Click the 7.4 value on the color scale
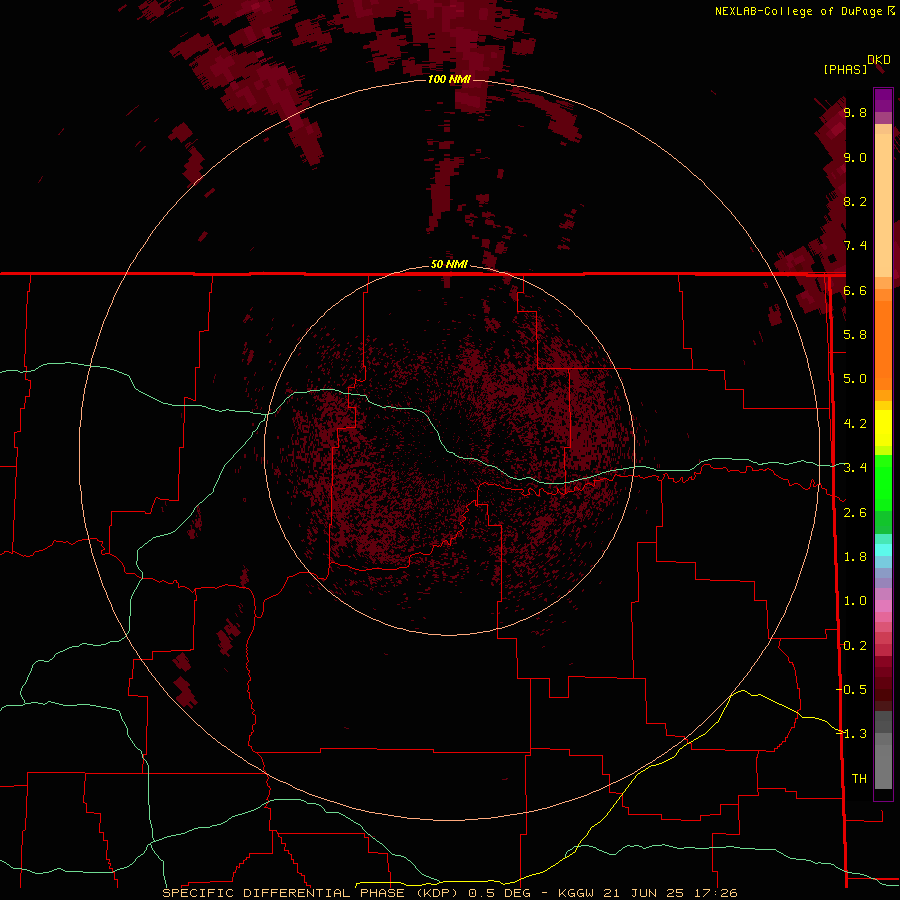Image resolution: width=900 pixels, height=900 pixels. [x=855, y=246]
